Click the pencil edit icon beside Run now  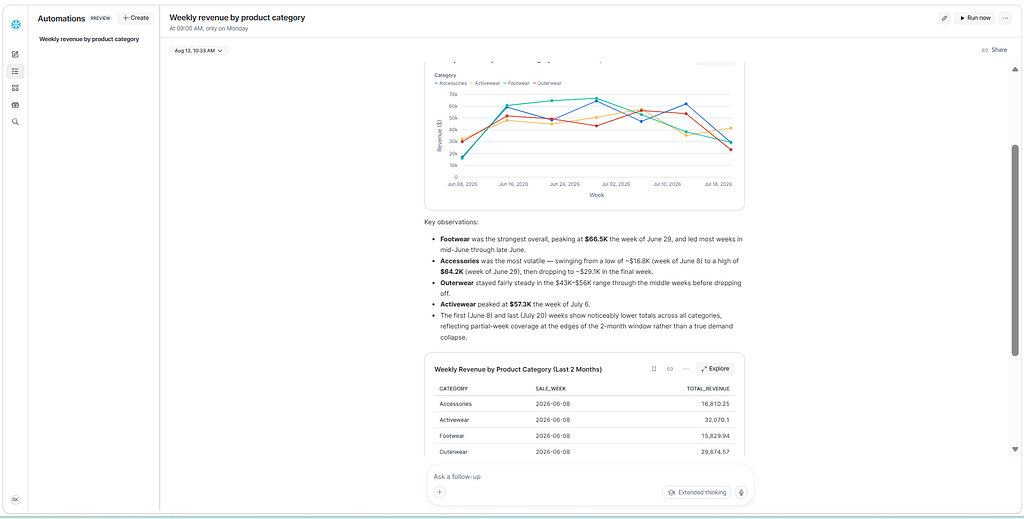tap(944, 18)
